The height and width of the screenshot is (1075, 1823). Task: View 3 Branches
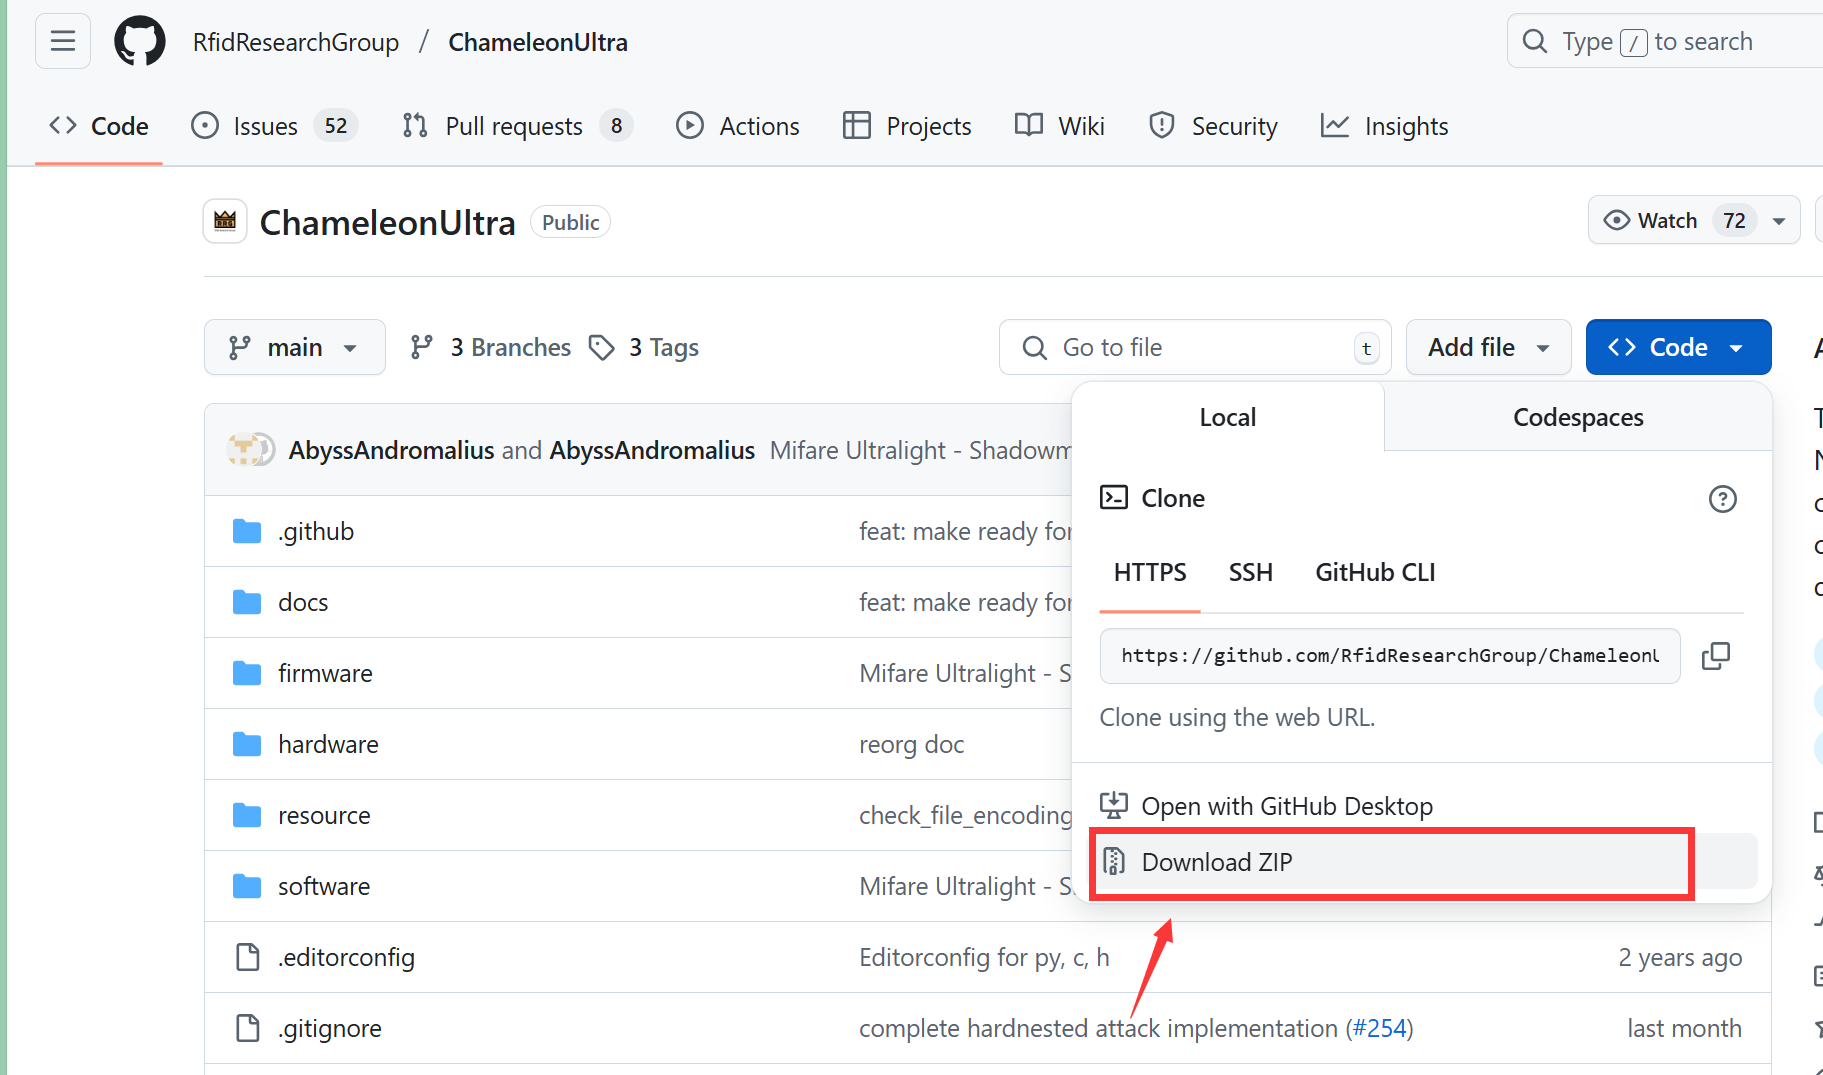coord(491,347)
